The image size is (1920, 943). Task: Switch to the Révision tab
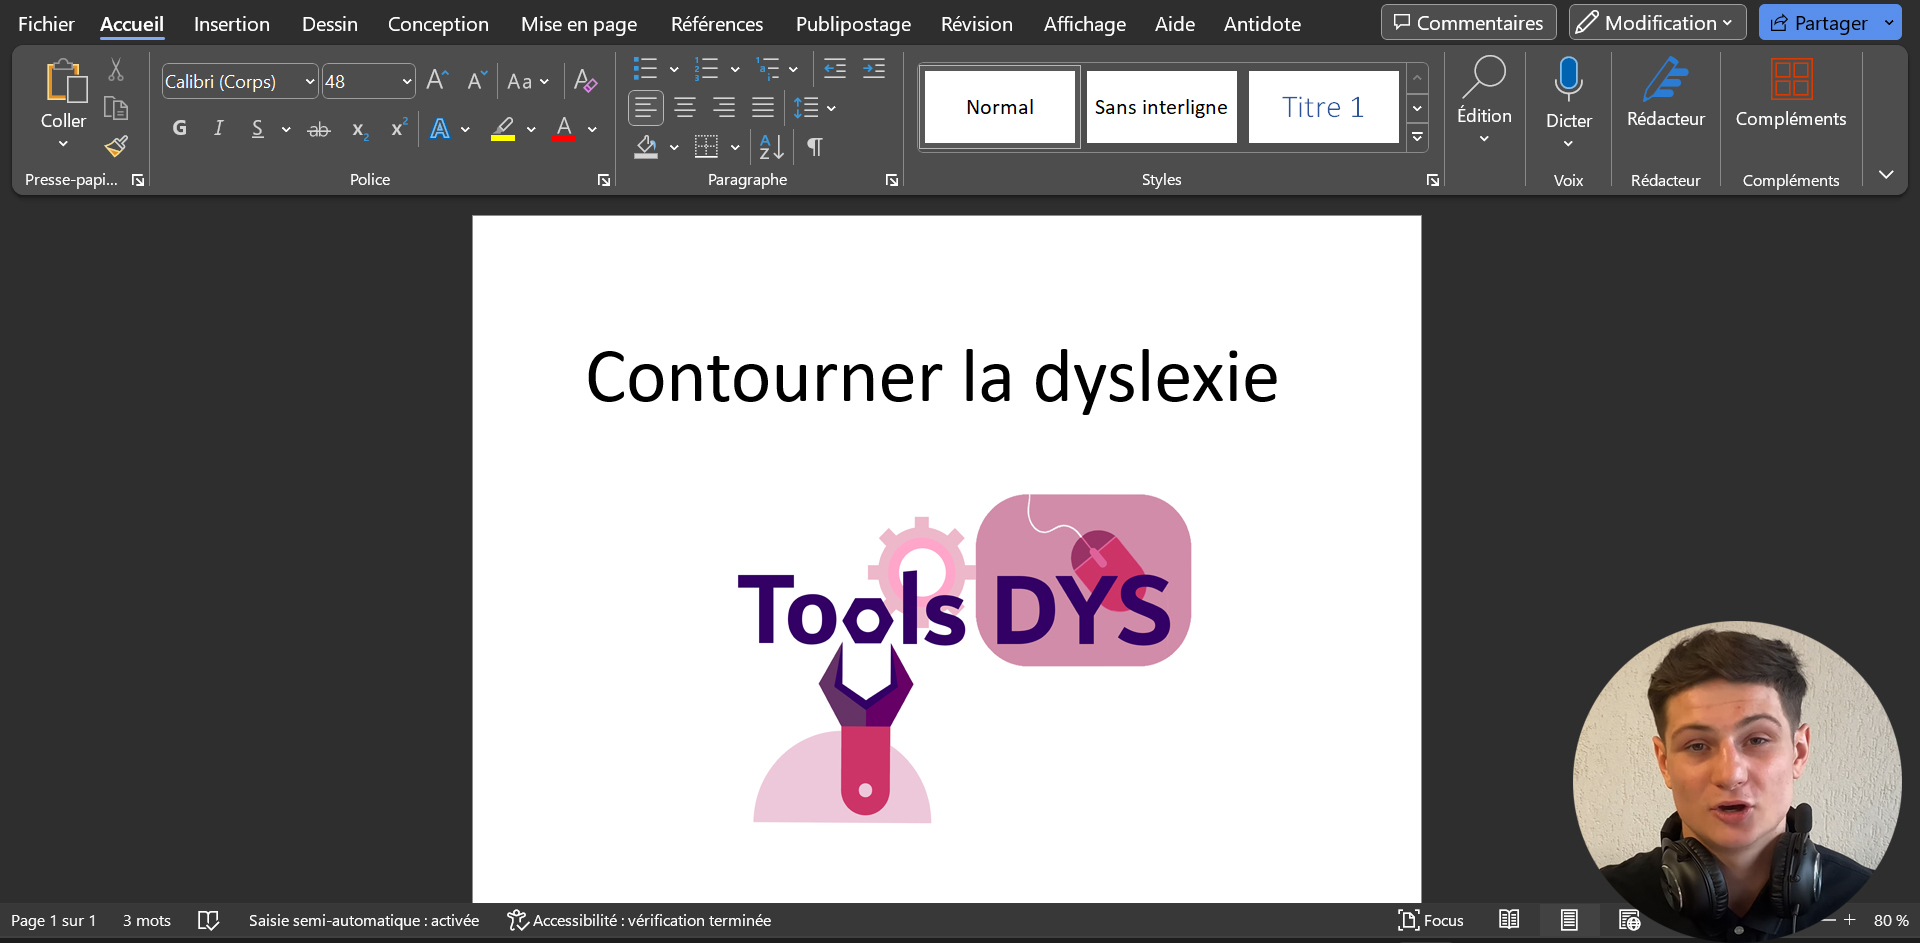(977, 24)
